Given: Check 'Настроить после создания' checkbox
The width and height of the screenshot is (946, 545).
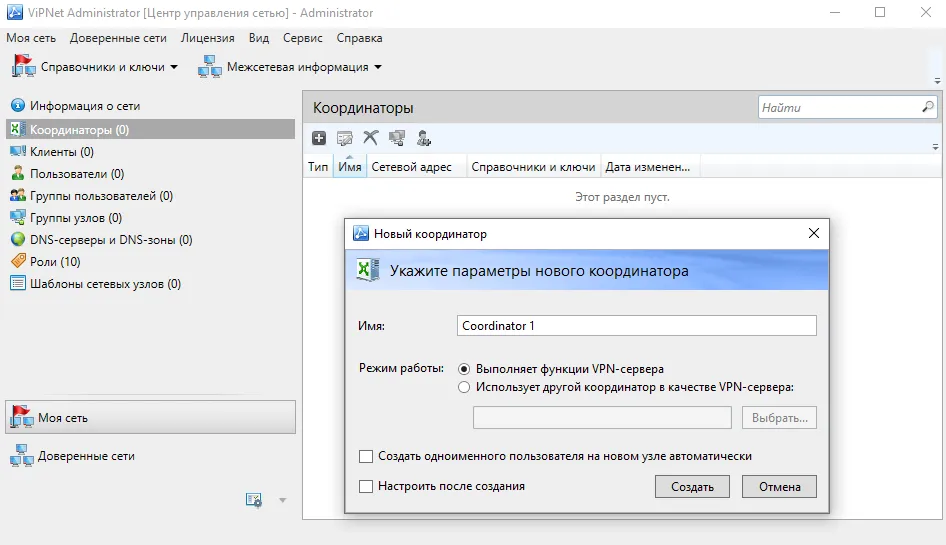Looking at the screenshot, I should click(x=366, y=486).
